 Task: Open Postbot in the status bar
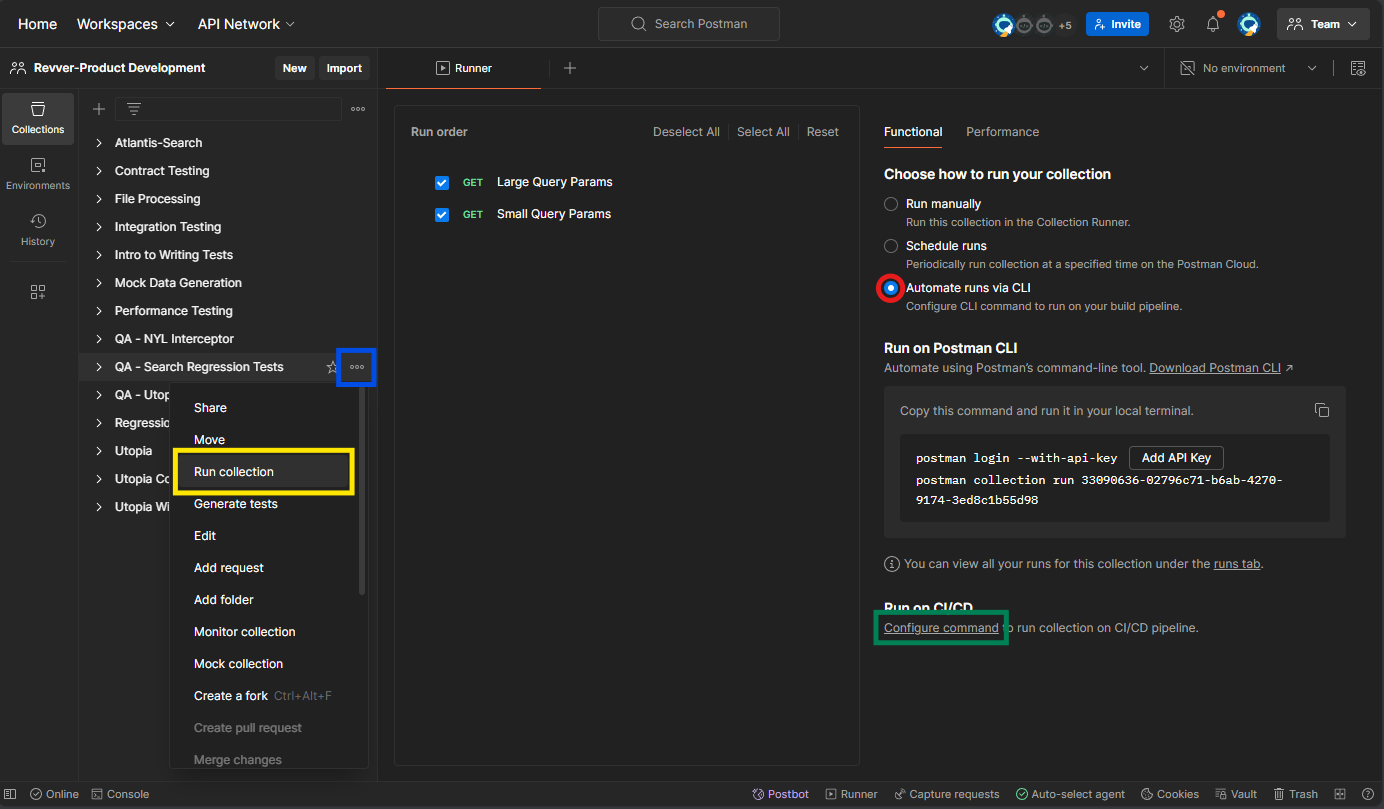click(780, 794)
